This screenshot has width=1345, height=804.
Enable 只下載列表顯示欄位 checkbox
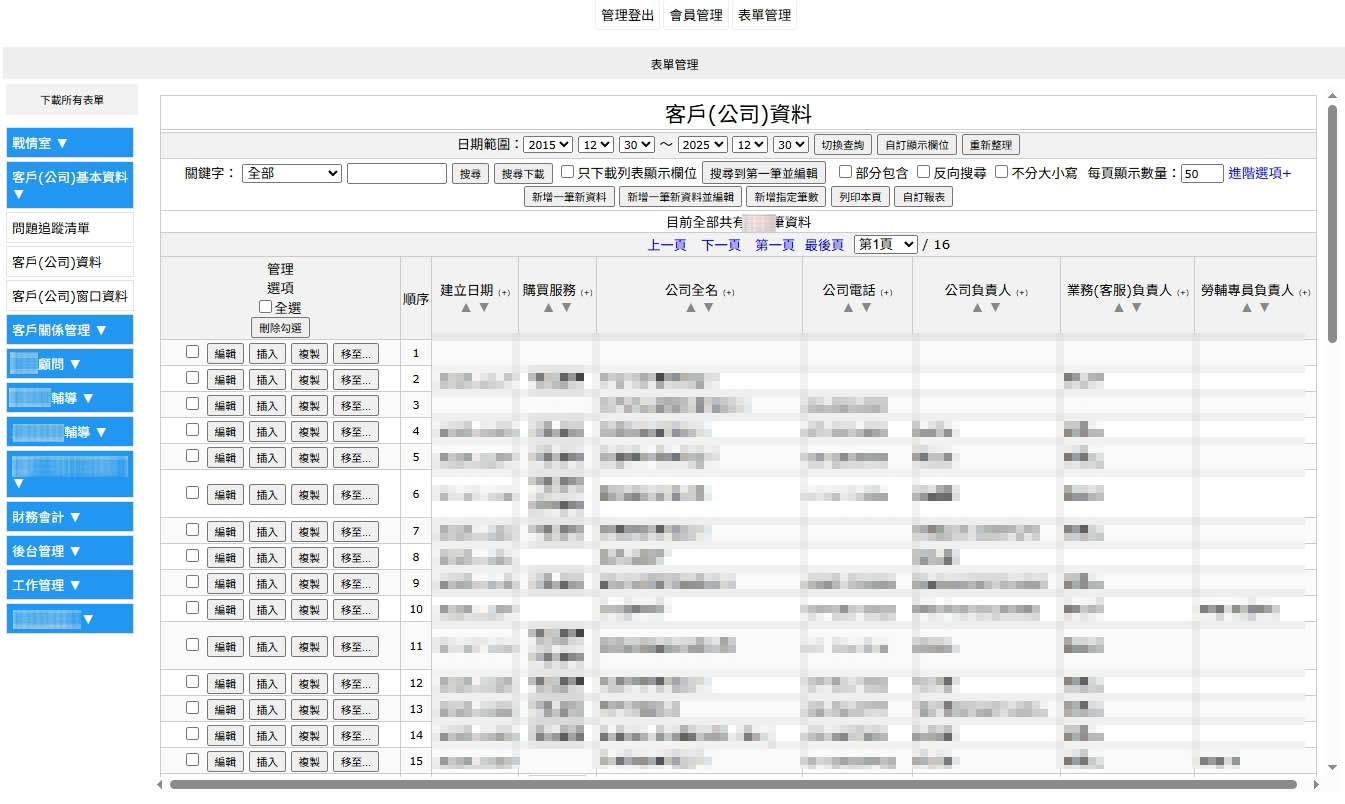[x=567, y=172]
